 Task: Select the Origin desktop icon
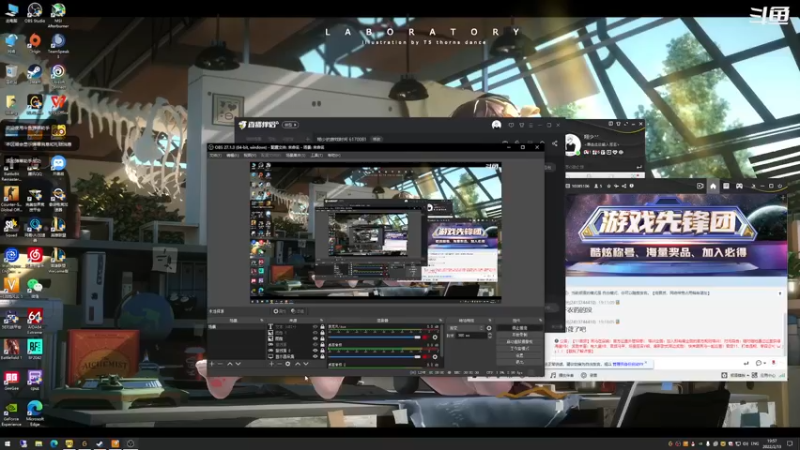click(35, 43)
